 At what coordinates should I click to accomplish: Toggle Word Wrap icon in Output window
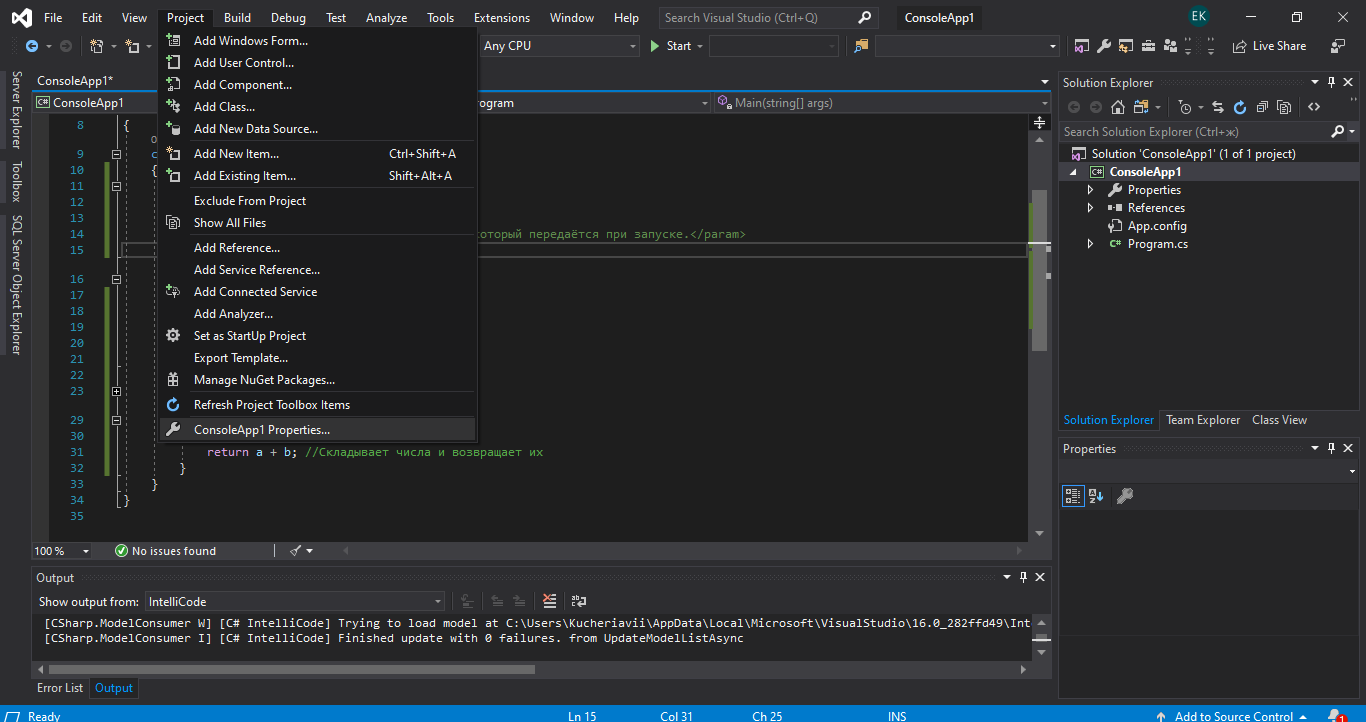point(578,601)
